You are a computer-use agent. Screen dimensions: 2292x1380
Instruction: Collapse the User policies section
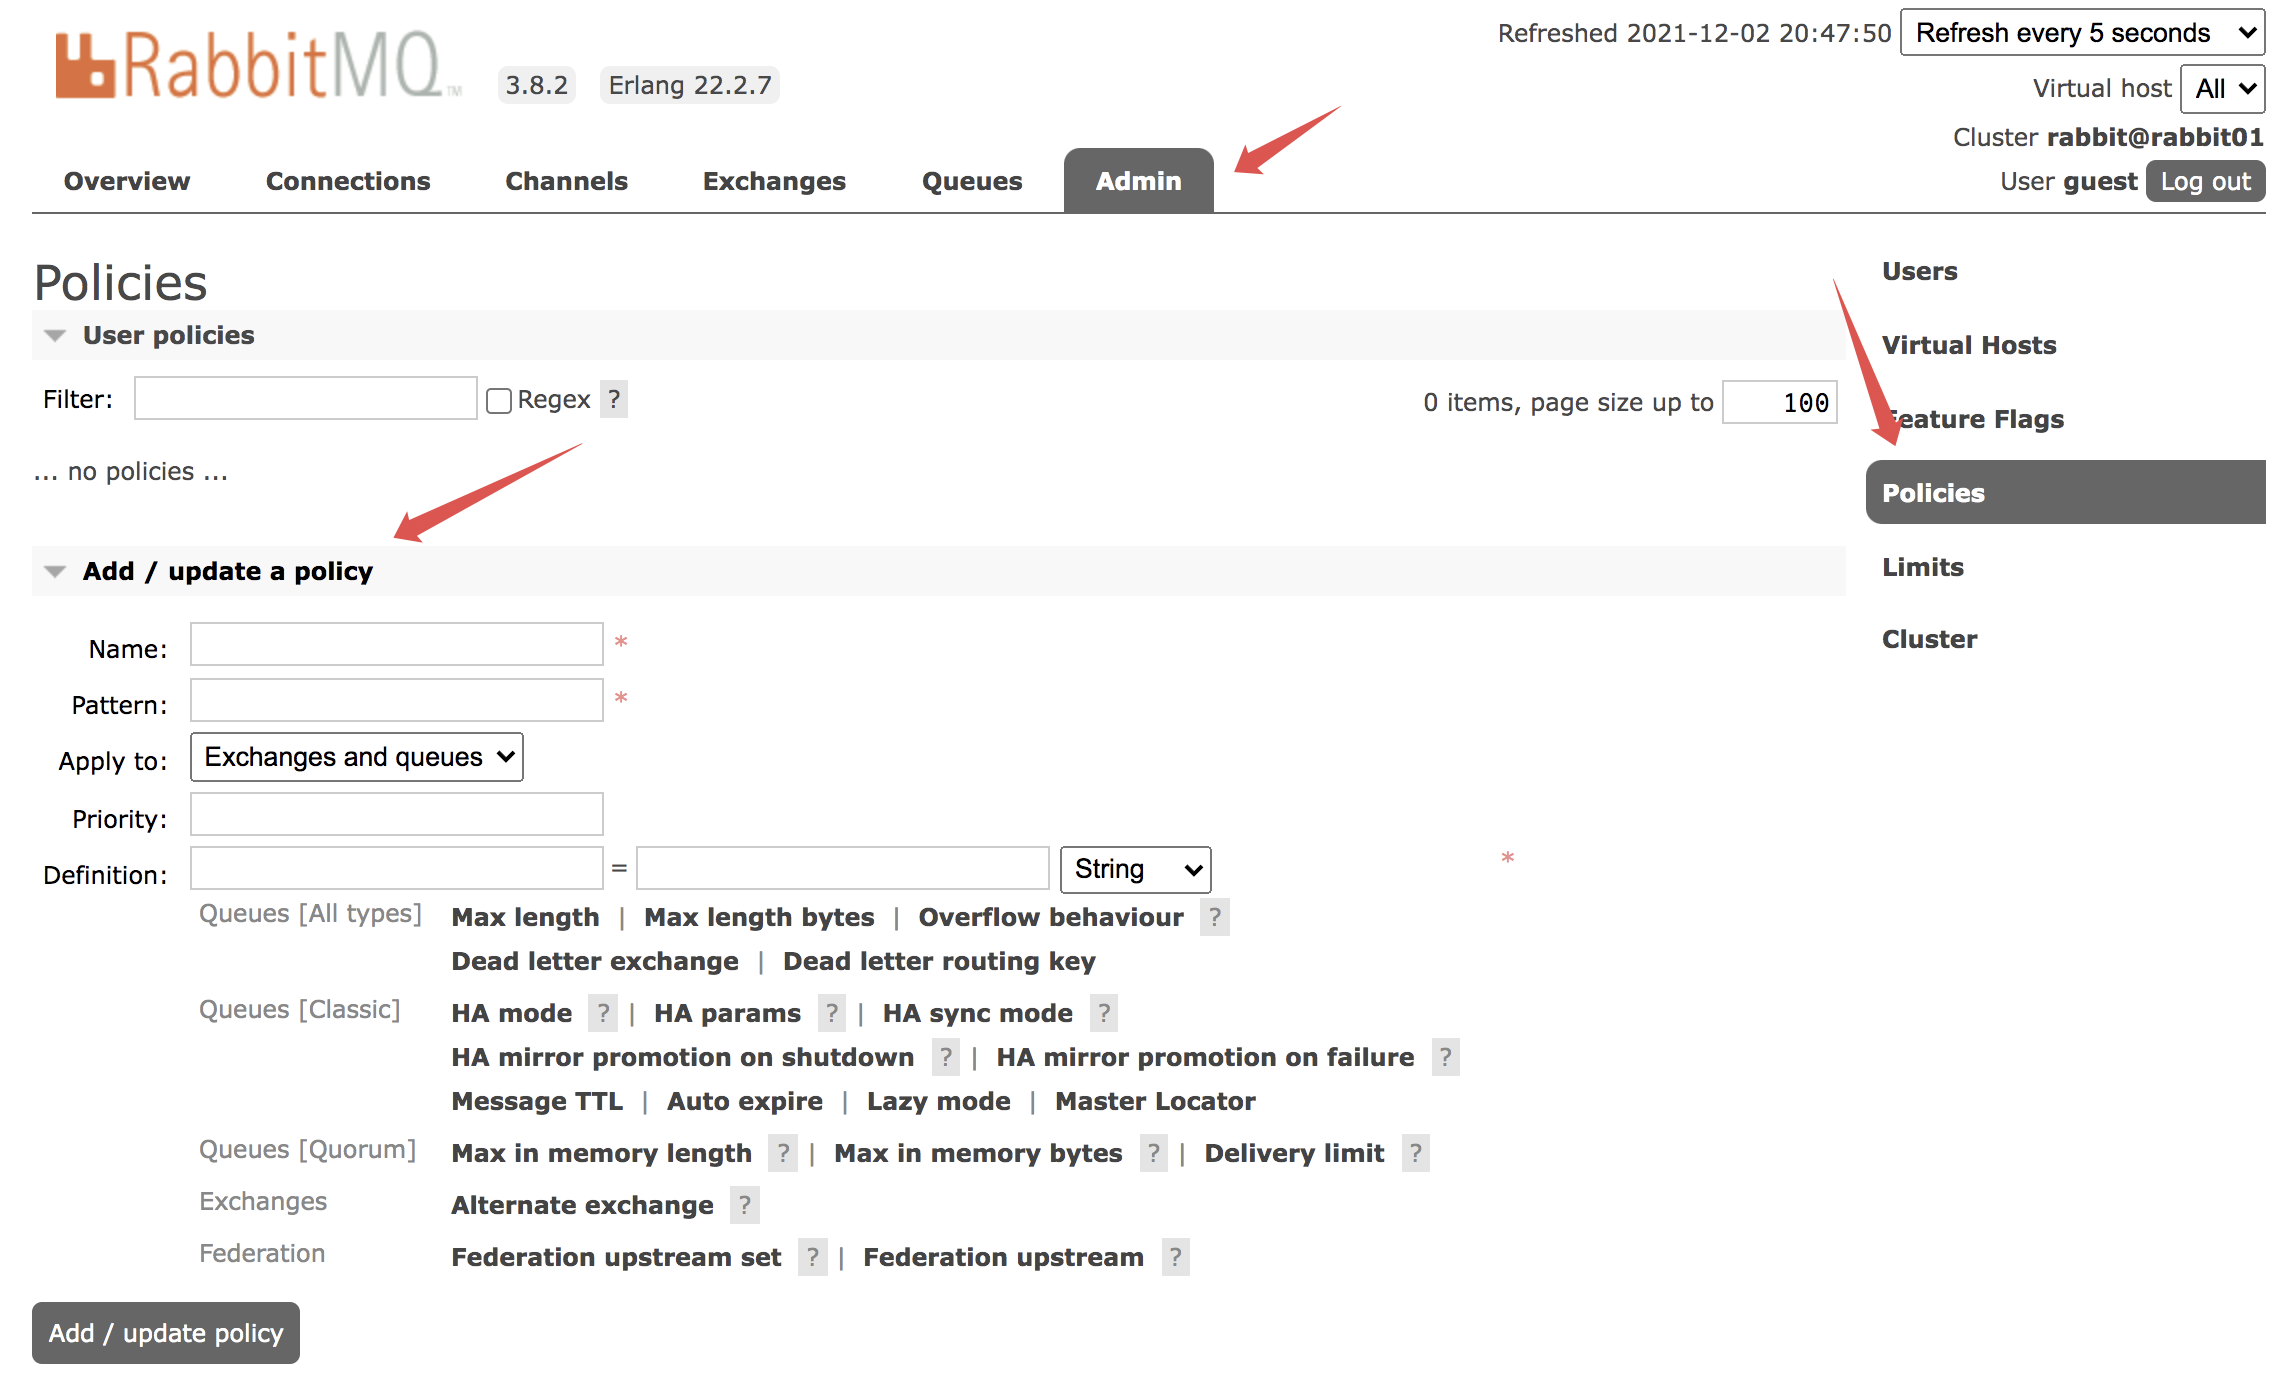[168, 335]
